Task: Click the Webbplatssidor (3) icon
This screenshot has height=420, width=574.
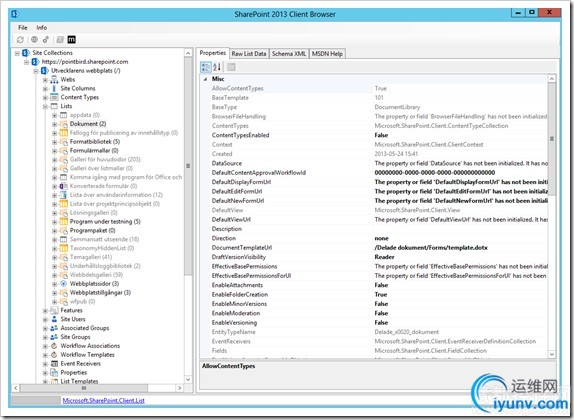Action: point(64,284)
